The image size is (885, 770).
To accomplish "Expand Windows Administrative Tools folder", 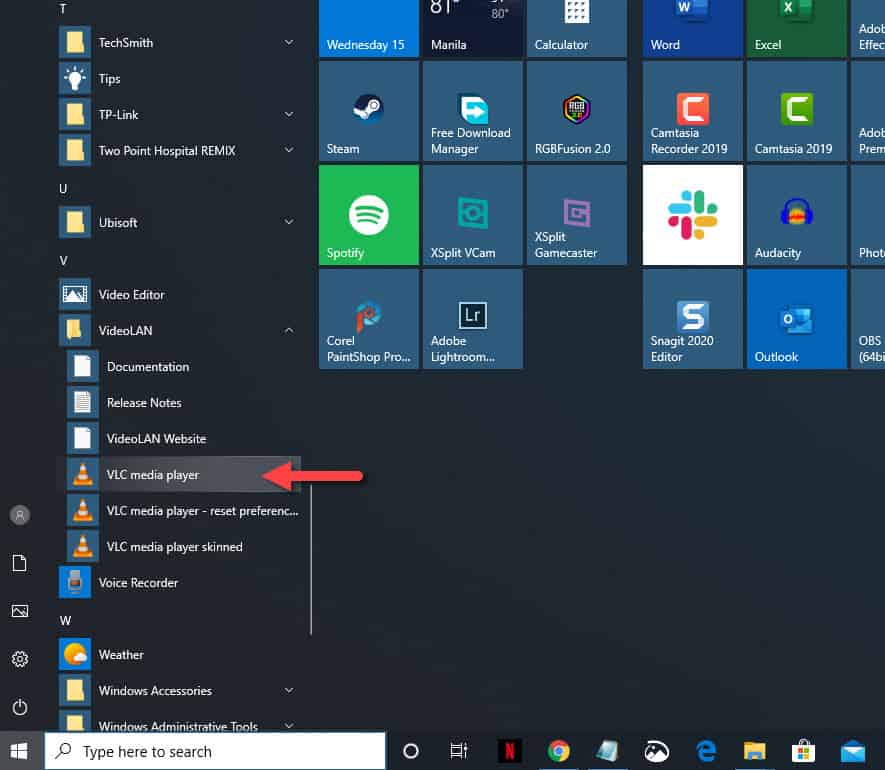I will coord(178,723).
